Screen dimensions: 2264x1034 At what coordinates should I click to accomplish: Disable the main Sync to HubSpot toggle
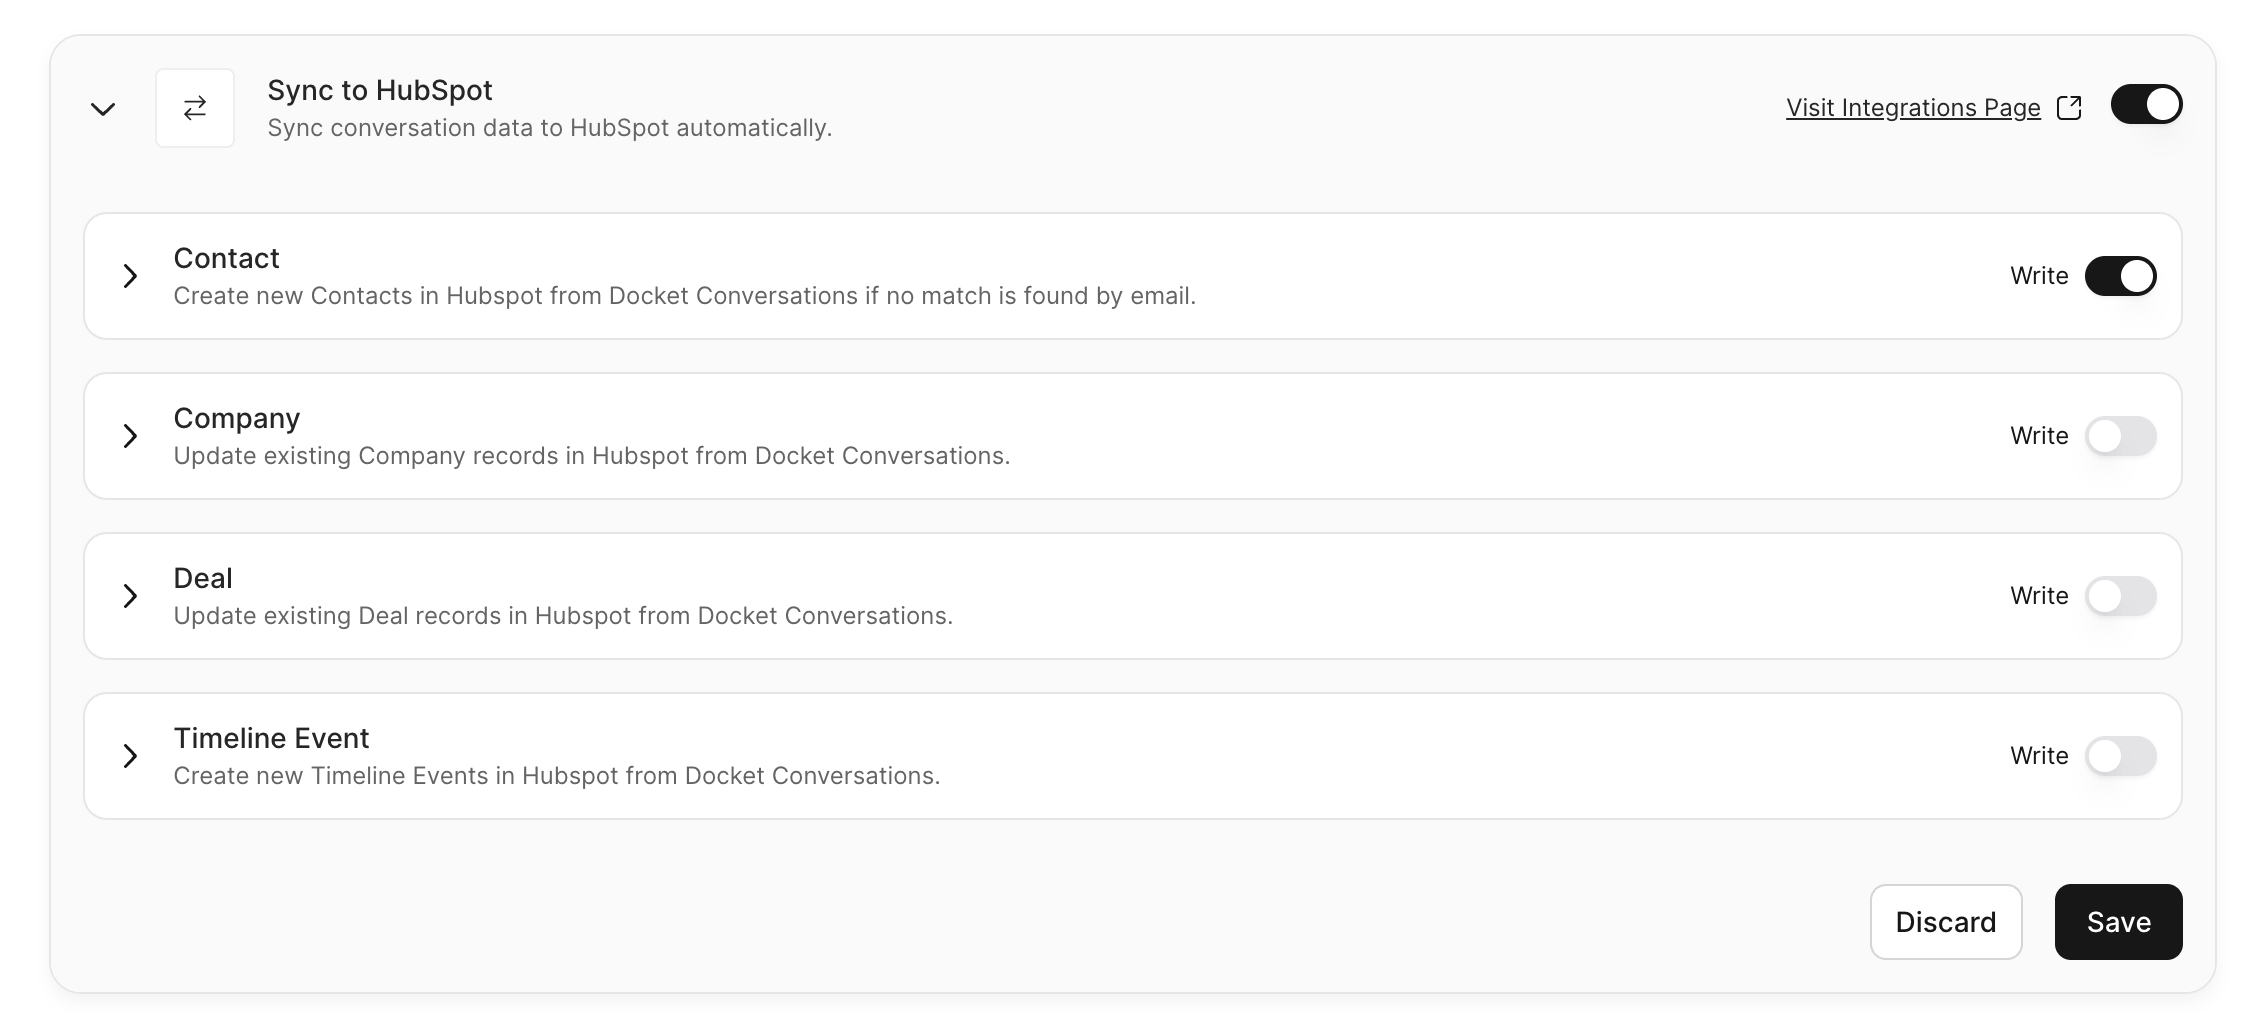pos(2146,104)
